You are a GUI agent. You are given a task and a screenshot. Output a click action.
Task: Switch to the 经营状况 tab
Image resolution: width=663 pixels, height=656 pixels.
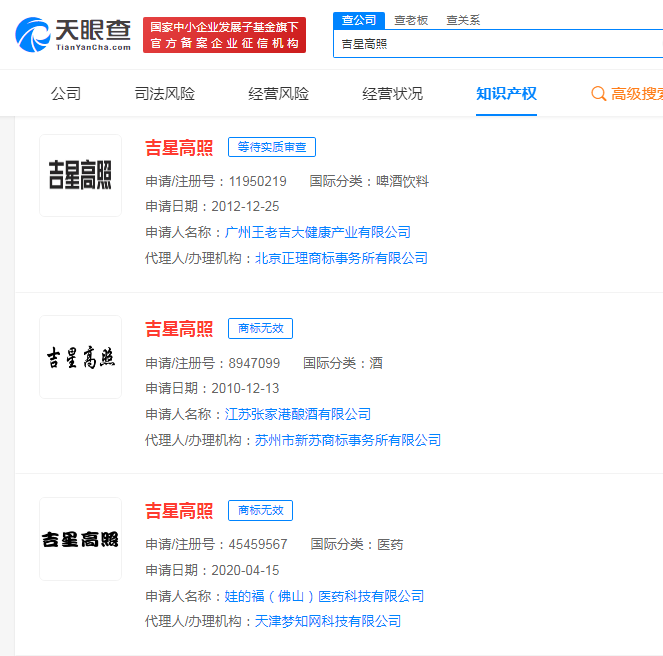pyautogui.click(x=393, y=94)
